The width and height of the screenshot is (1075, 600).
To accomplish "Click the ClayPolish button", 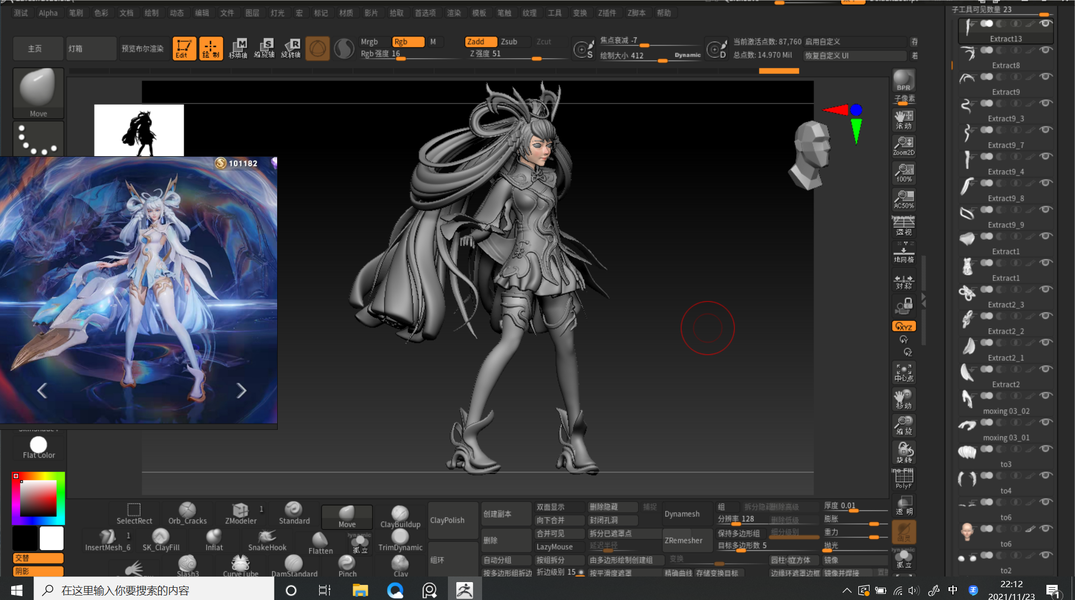I will 452,520.
